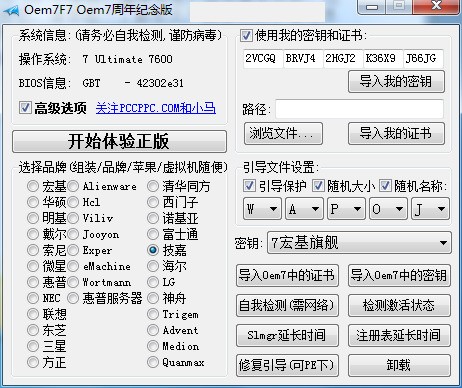This screenshot has width=462, height=388.
Task: Click the Slmgr延长时间 button
Action: point(287,335)
